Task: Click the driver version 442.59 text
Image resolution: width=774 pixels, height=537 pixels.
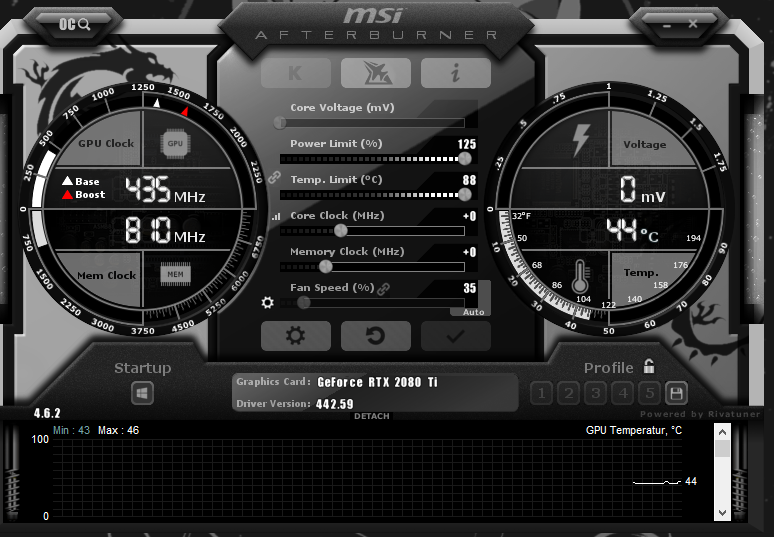Action: pyautogui.click(x=334, y=404)
